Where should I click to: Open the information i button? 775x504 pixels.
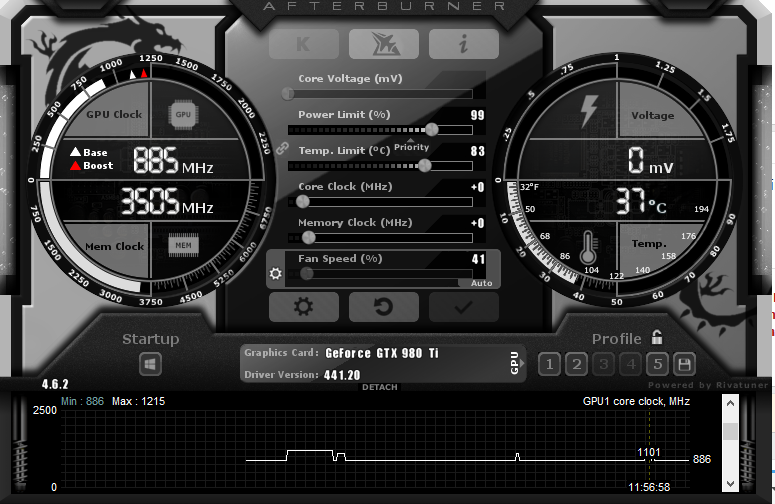[464, 44]
